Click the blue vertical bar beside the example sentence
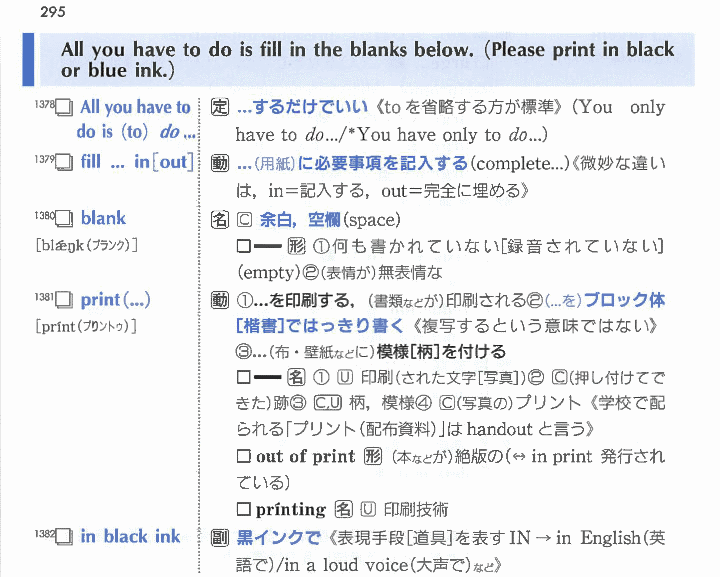720x577 pixels. pyautogui.click(x=28, y=59)
